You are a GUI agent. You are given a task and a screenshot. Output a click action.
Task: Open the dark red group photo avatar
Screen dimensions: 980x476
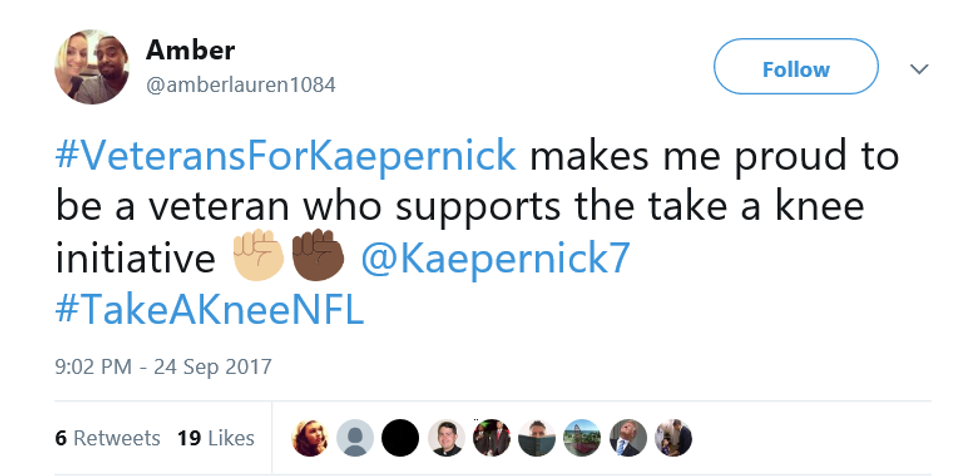point(491,438)
